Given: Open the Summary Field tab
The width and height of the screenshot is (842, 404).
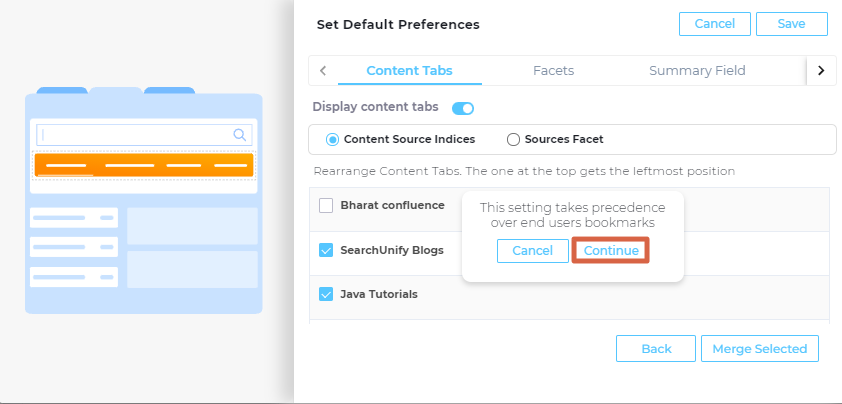Looking at the screenshot, I should (697, 71).
